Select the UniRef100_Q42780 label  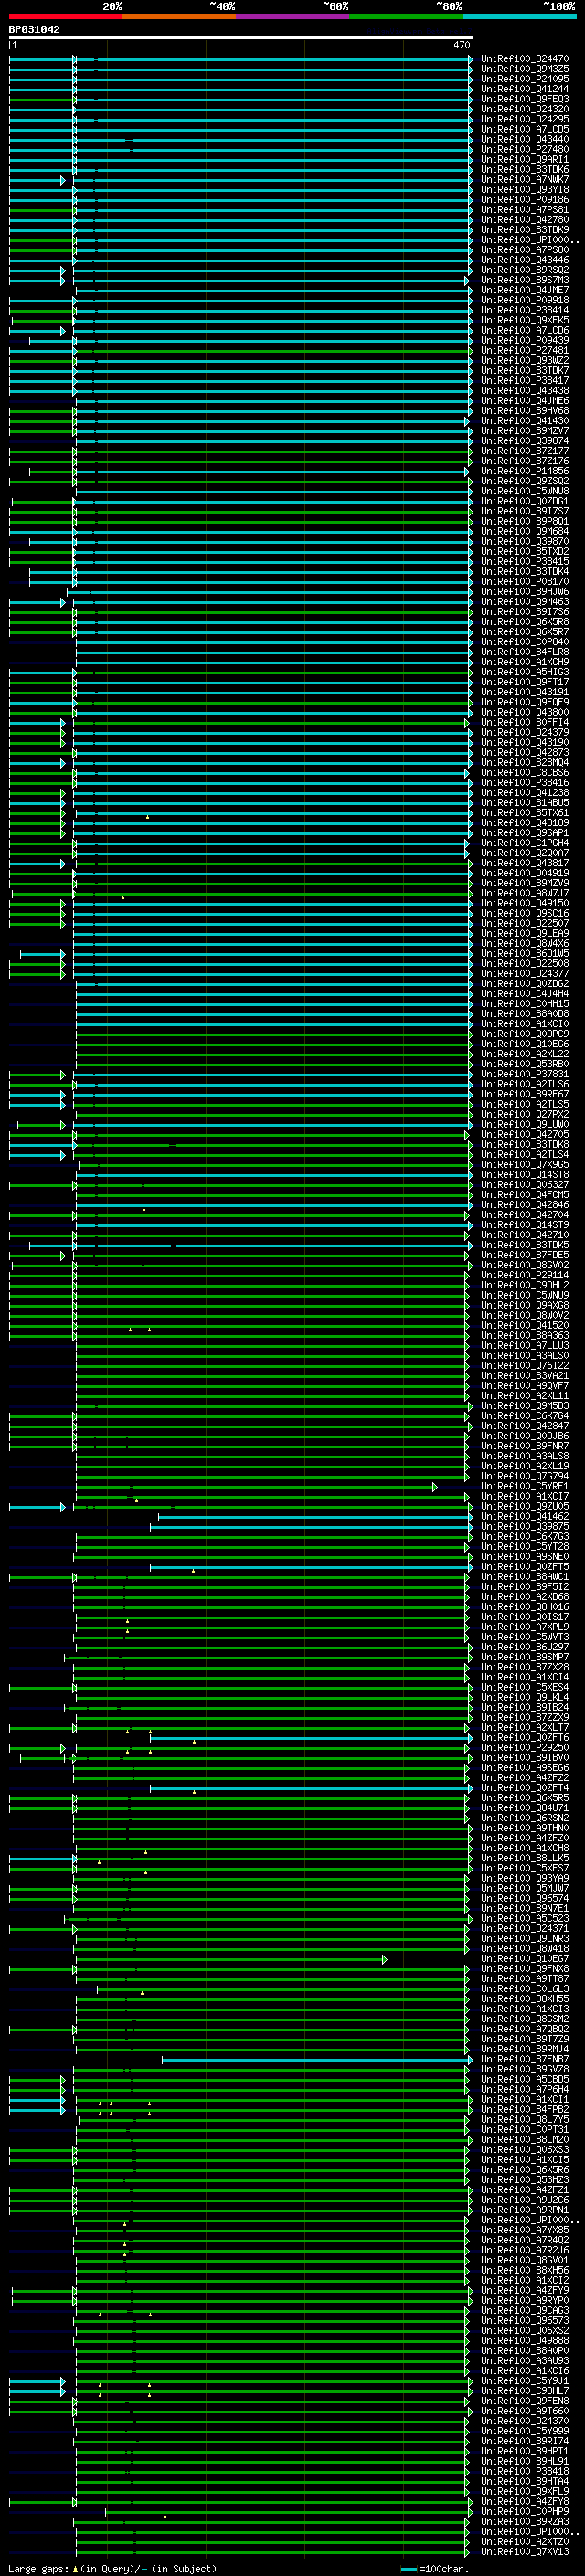coord(524,220)
